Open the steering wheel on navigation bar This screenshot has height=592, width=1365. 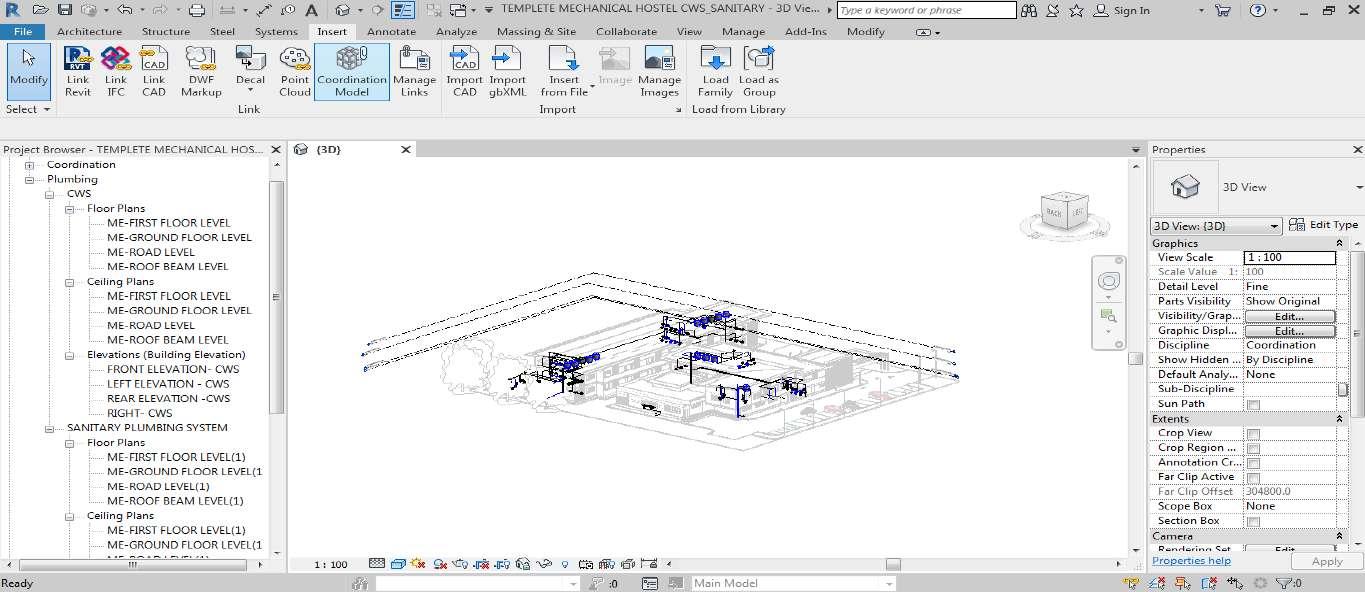click(x=1108, y=279)
